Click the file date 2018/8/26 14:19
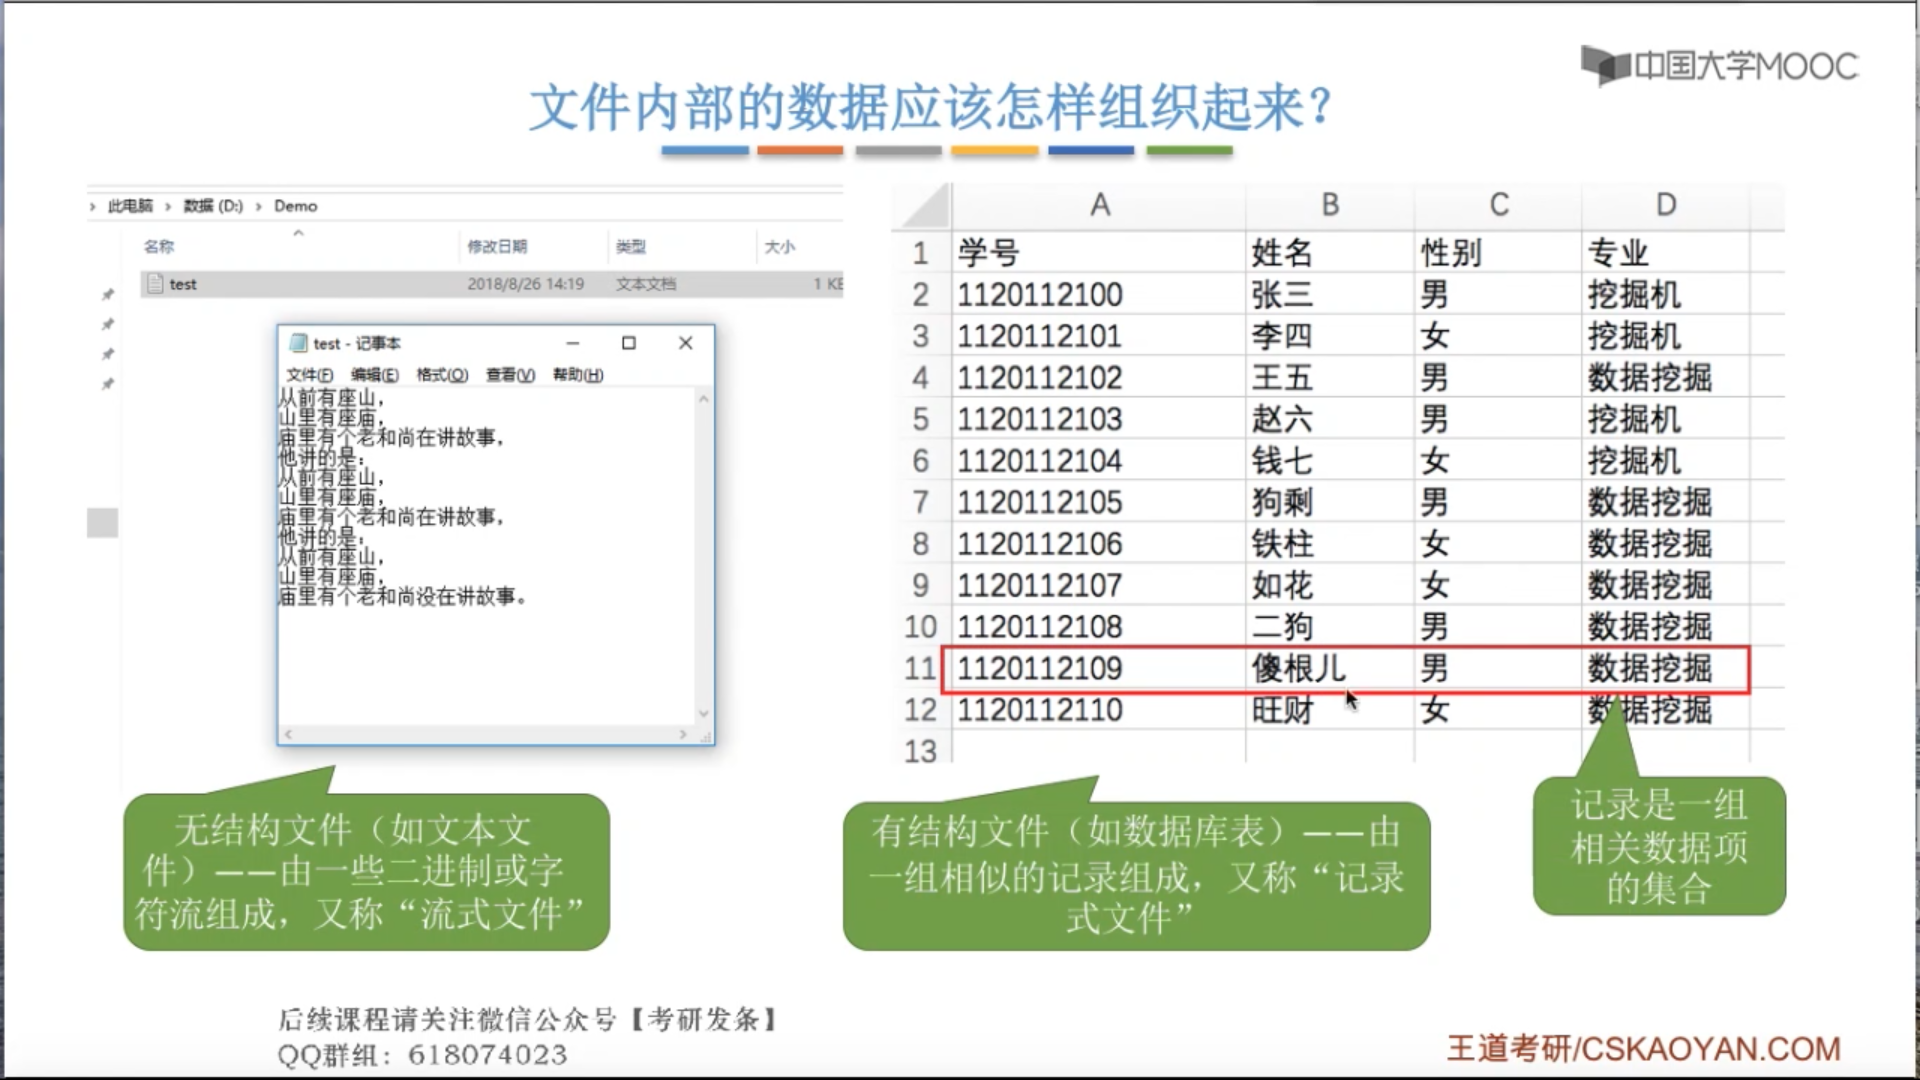This screenshot has height=1080, width=1920. point(525,284)
